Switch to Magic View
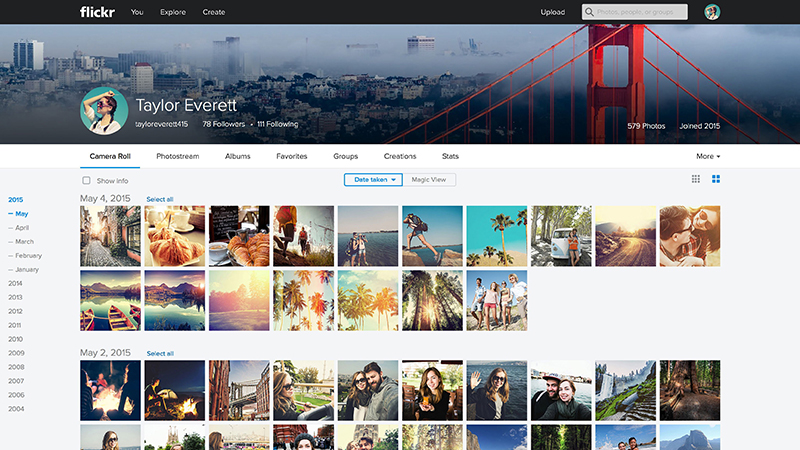 [x=429, y=180]
